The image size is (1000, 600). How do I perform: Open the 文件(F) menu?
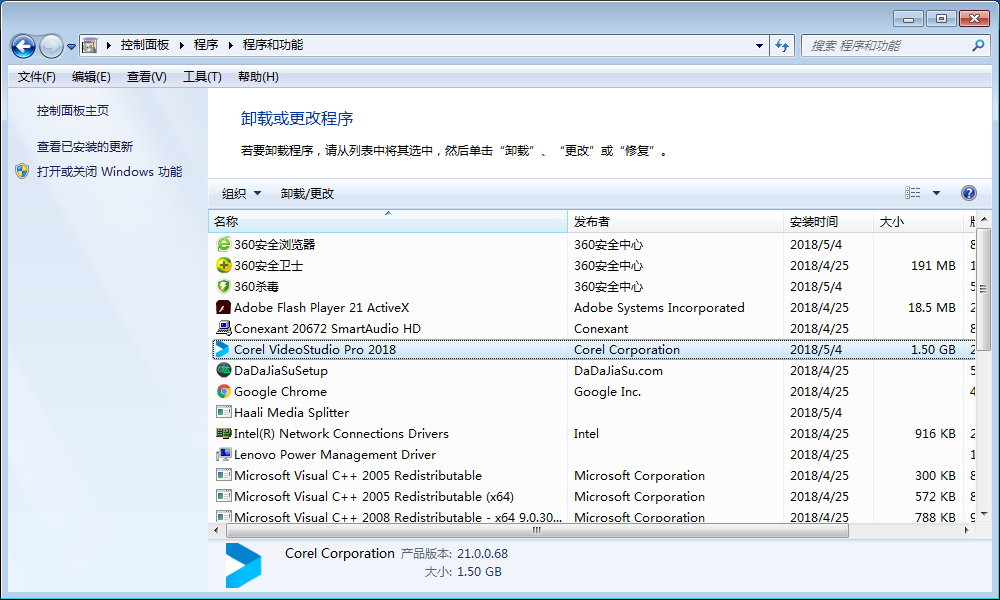(36, 77)
